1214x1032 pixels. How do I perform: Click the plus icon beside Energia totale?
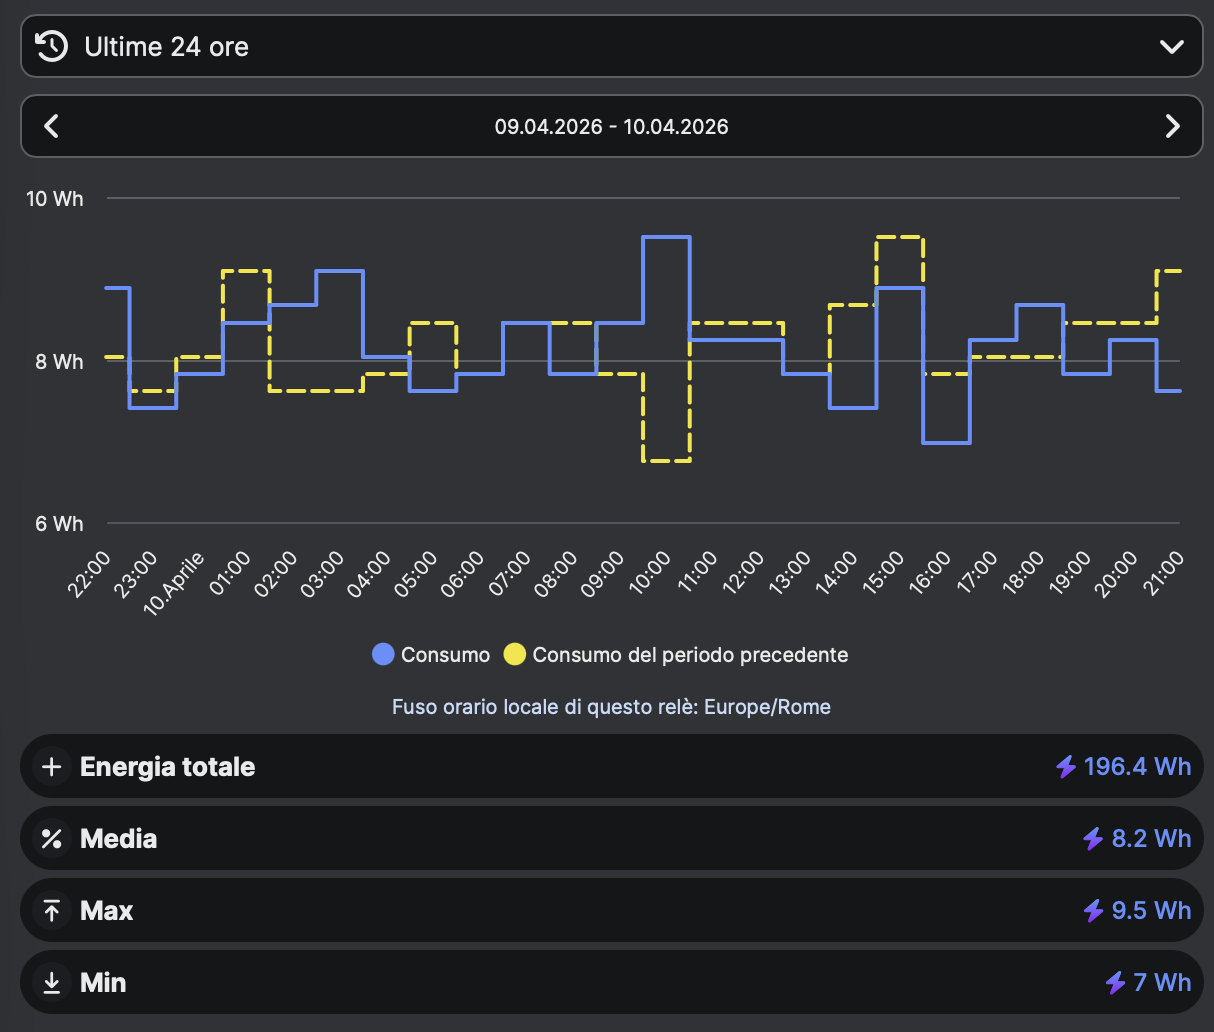(52, 767)
